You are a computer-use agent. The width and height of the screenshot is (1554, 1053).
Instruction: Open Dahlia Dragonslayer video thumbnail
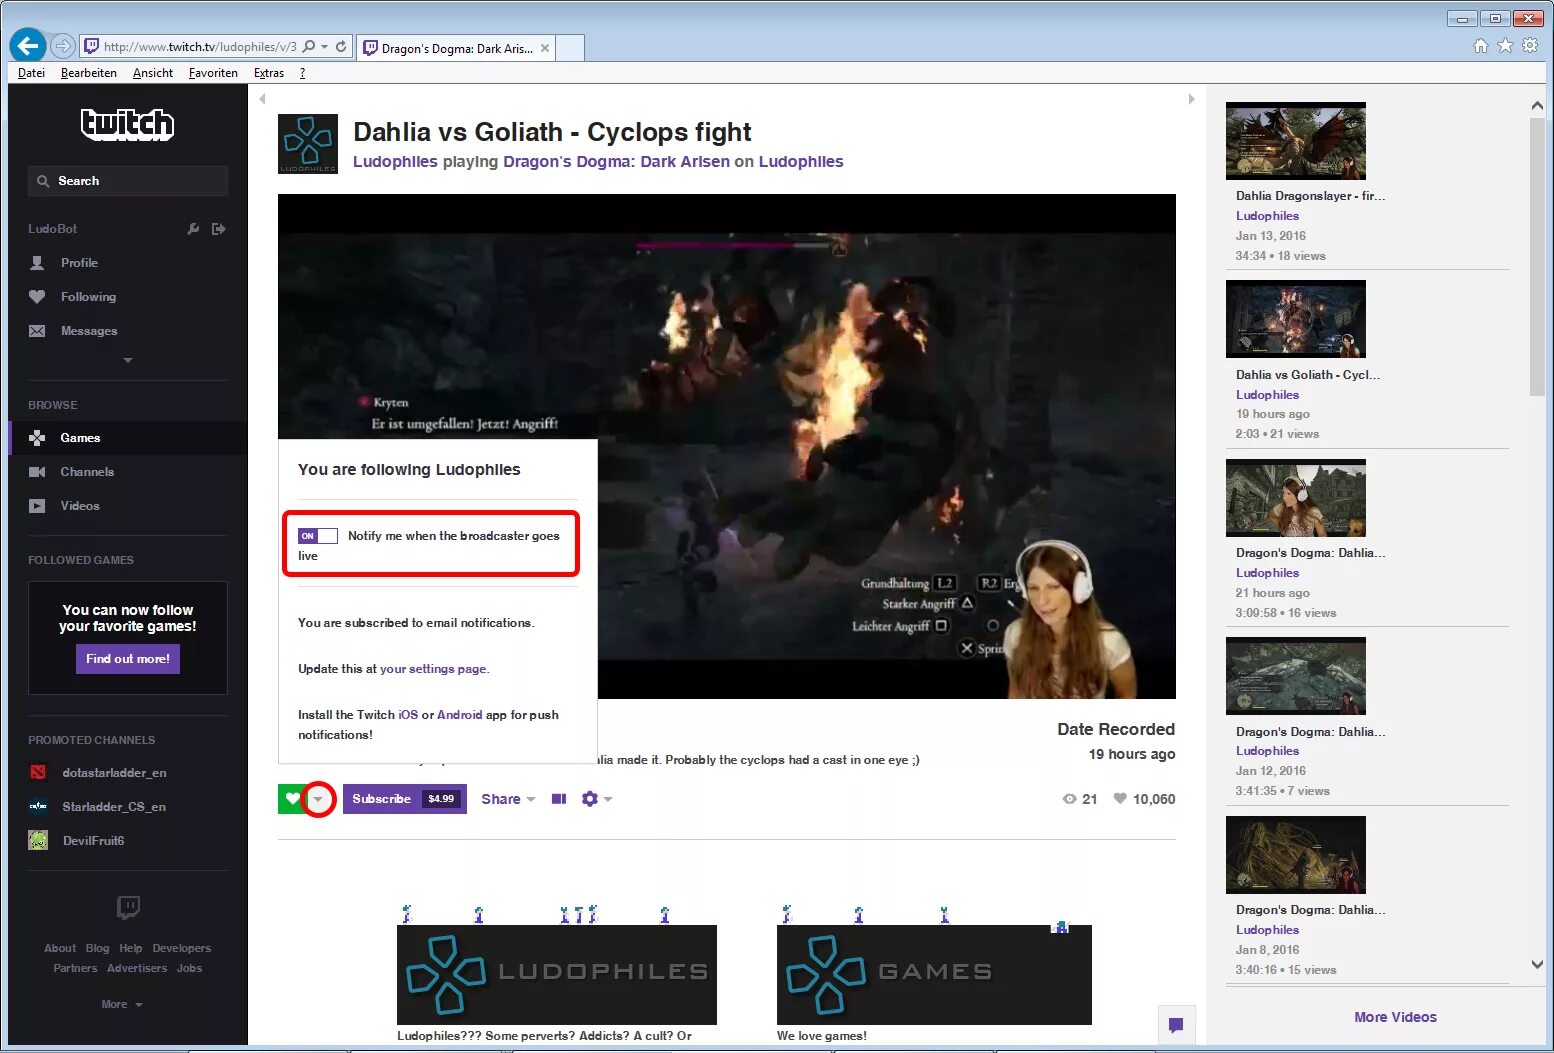click(1296, 141)
